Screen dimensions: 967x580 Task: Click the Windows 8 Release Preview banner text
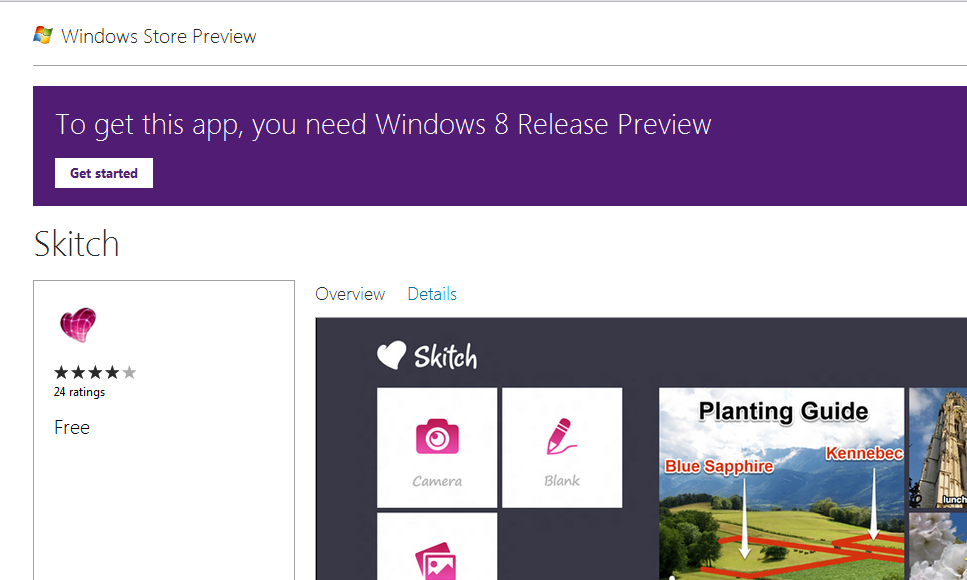[x=383, y=125]
